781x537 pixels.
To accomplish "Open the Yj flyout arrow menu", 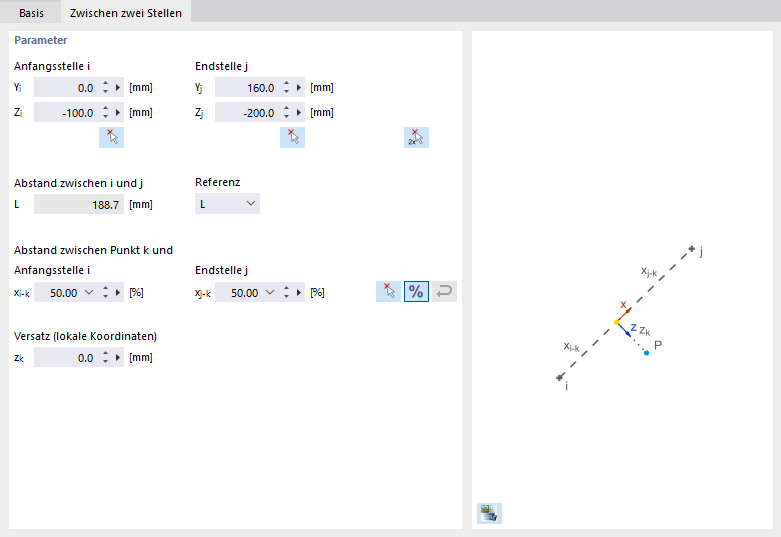I will coord(299,88).
